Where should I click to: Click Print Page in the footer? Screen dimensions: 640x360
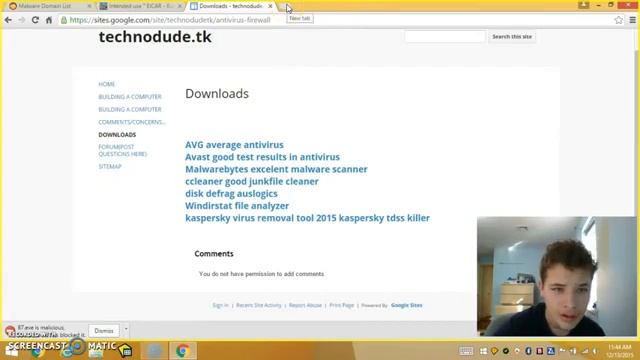(342, 305)
